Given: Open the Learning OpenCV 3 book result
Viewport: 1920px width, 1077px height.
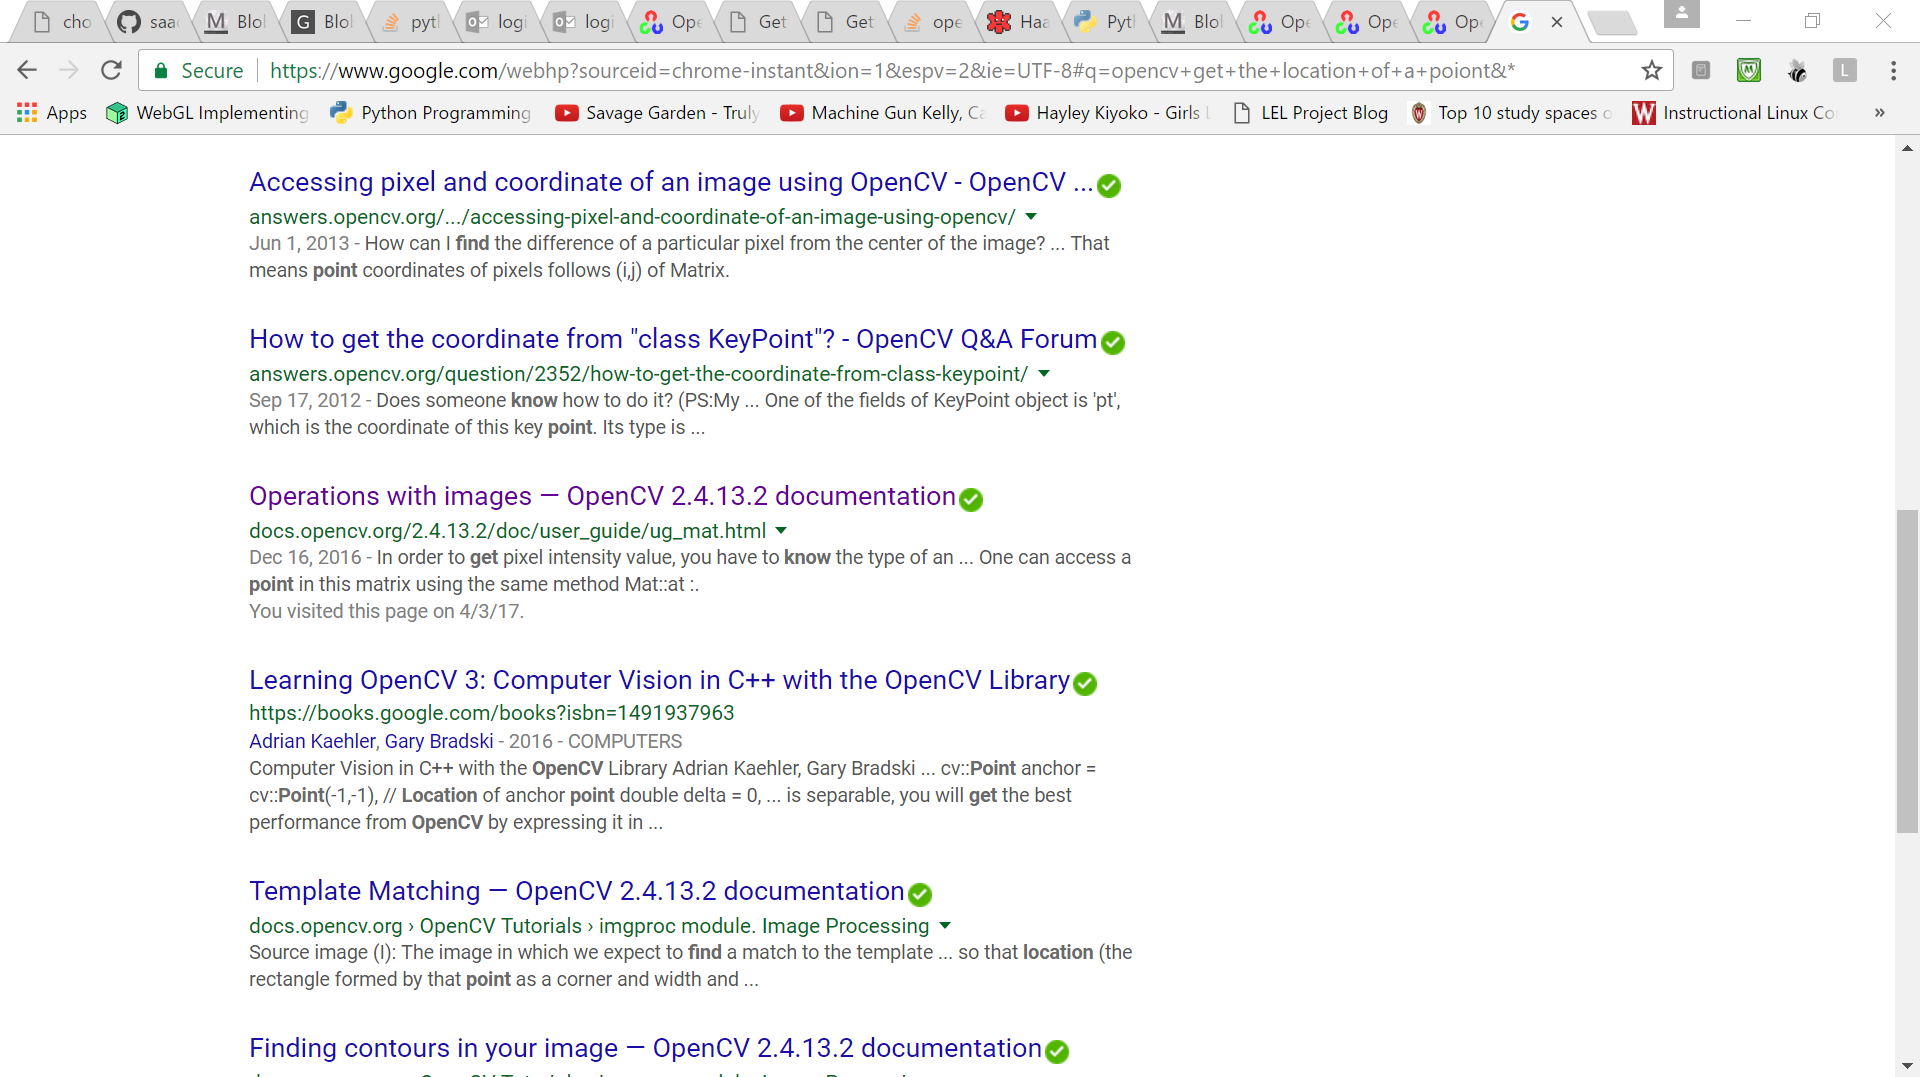Looking at the screenshot, I should [659, 680].
